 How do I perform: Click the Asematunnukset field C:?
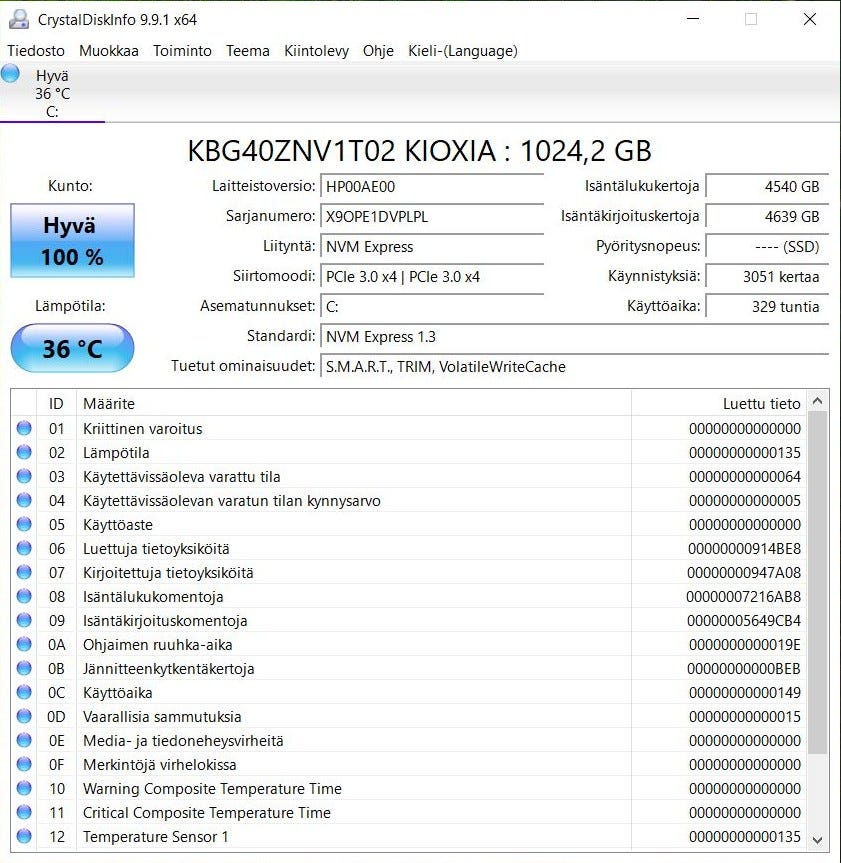click(432, 307)
